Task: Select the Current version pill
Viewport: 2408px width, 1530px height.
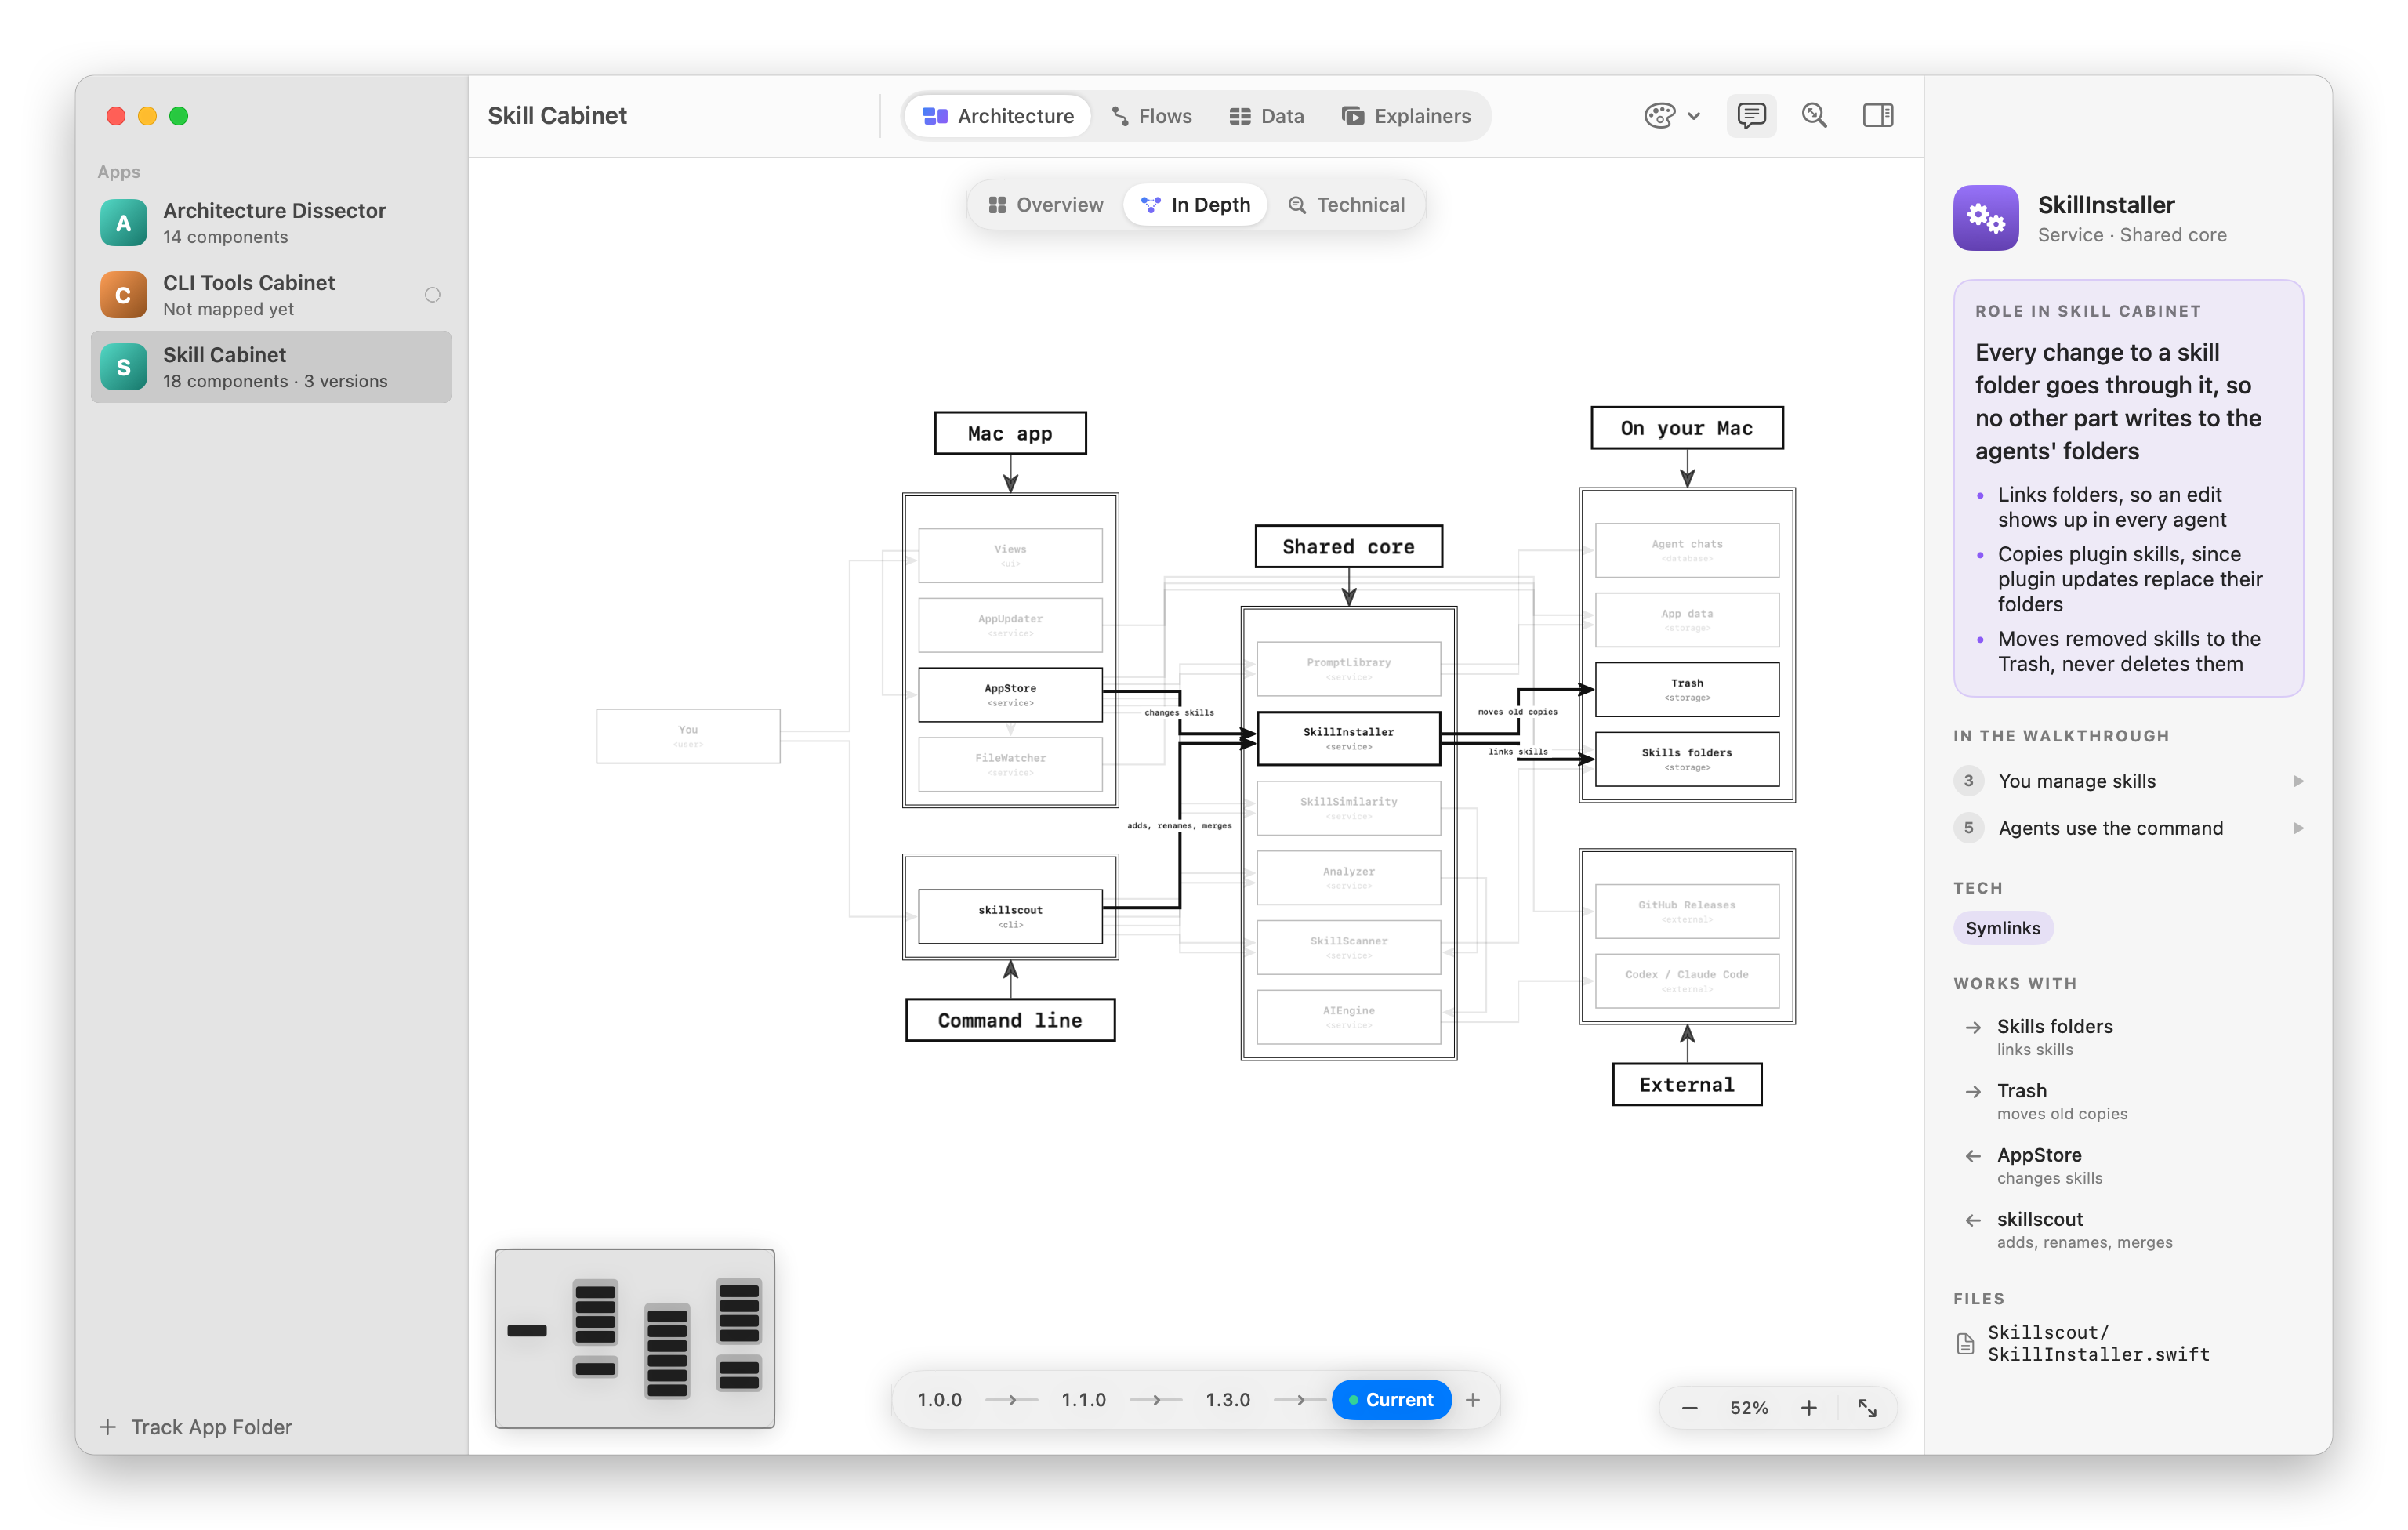Action: pos(1391,1400)
